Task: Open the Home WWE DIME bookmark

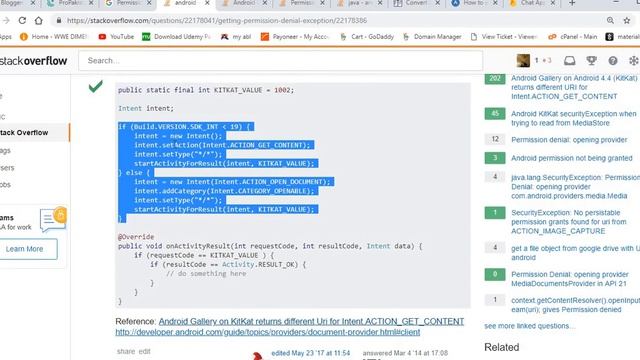Action: click(x=53, y=37)
